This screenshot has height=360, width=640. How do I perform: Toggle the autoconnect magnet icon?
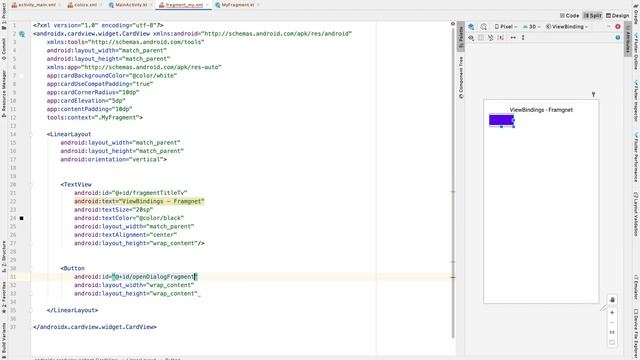[481, 38]
